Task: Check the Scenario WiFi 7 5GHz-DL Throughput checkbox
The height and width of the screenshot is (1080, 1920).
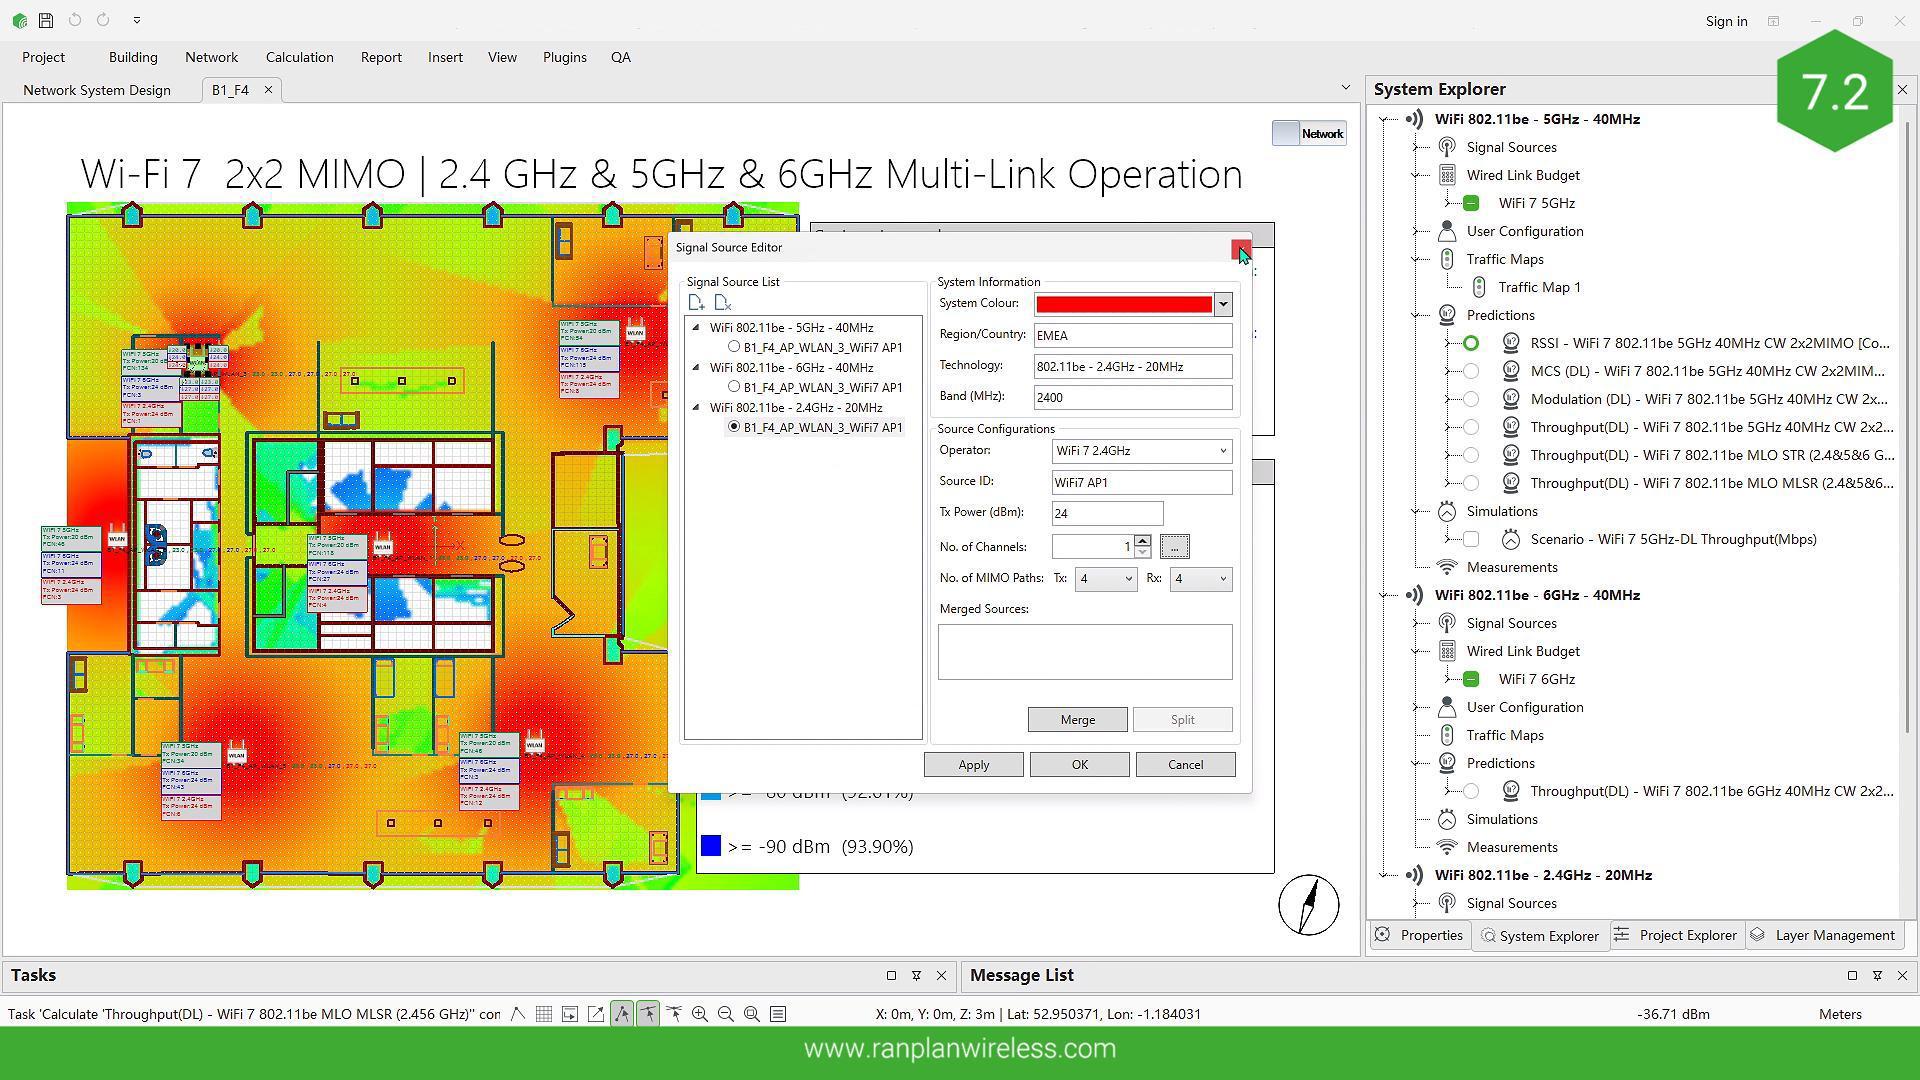Action: 1471,539
